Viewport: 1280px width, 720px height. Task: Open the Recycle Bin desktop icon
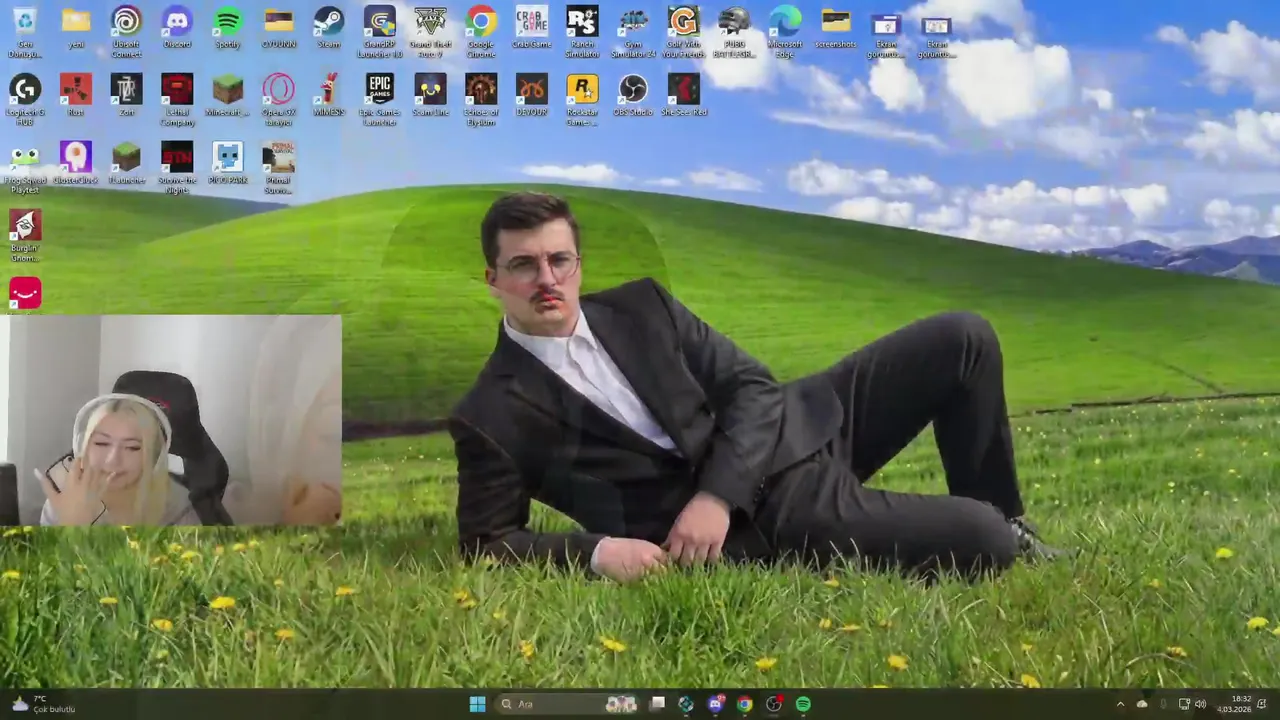click(x=25, y=32)
